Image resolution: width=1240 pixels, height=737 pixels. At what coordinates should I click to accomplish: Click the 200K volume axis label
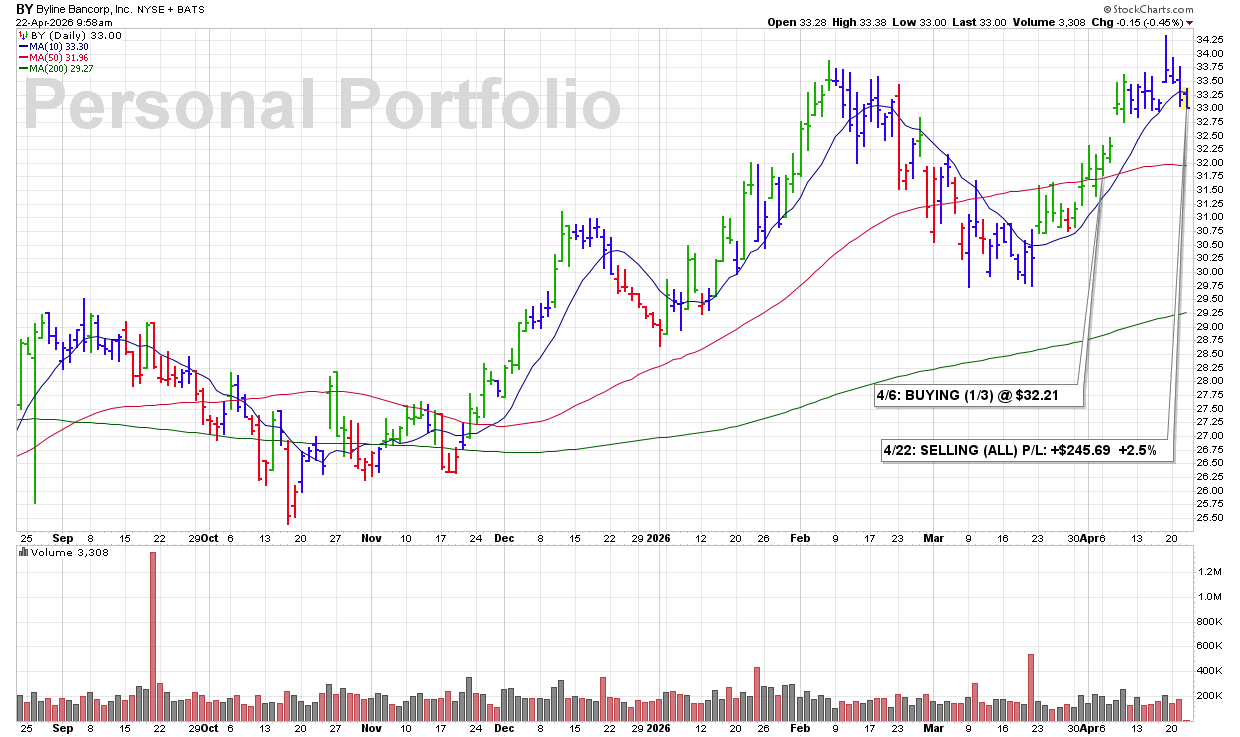[1209, 696]
